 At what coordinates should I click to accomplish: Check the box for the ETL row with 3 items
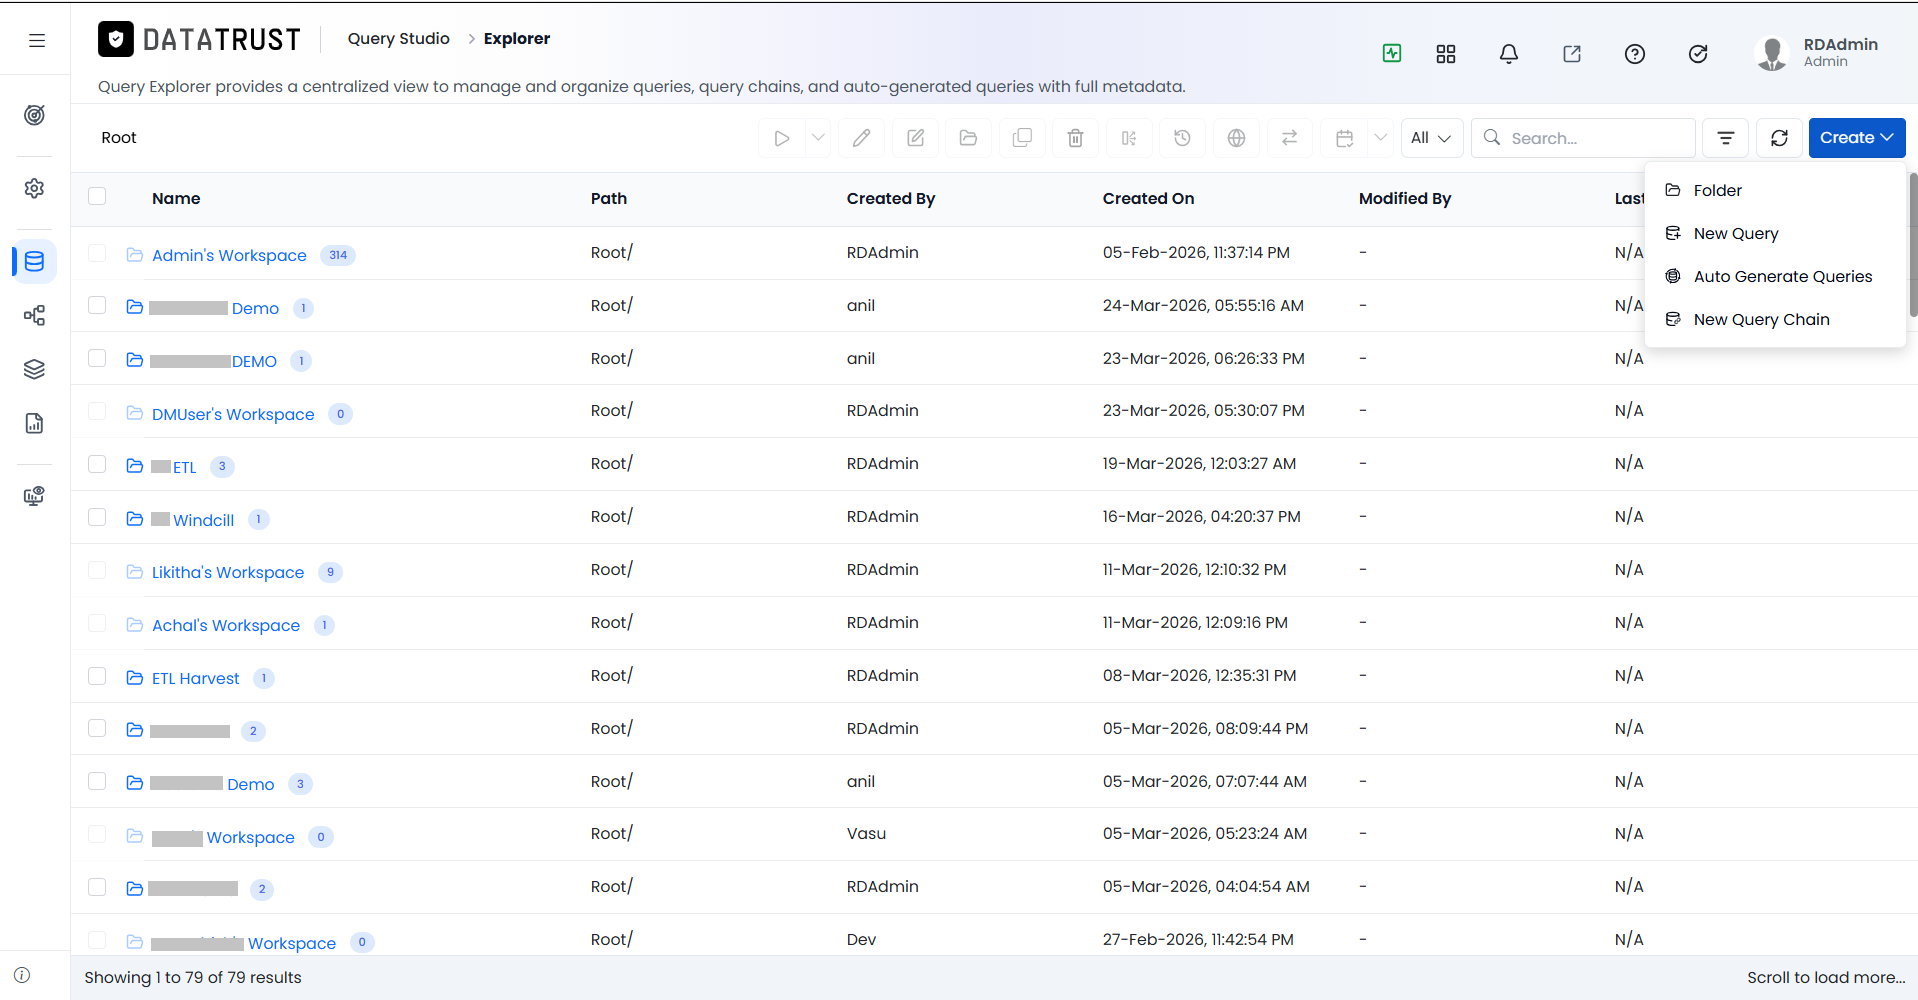[x=97, y=464]
